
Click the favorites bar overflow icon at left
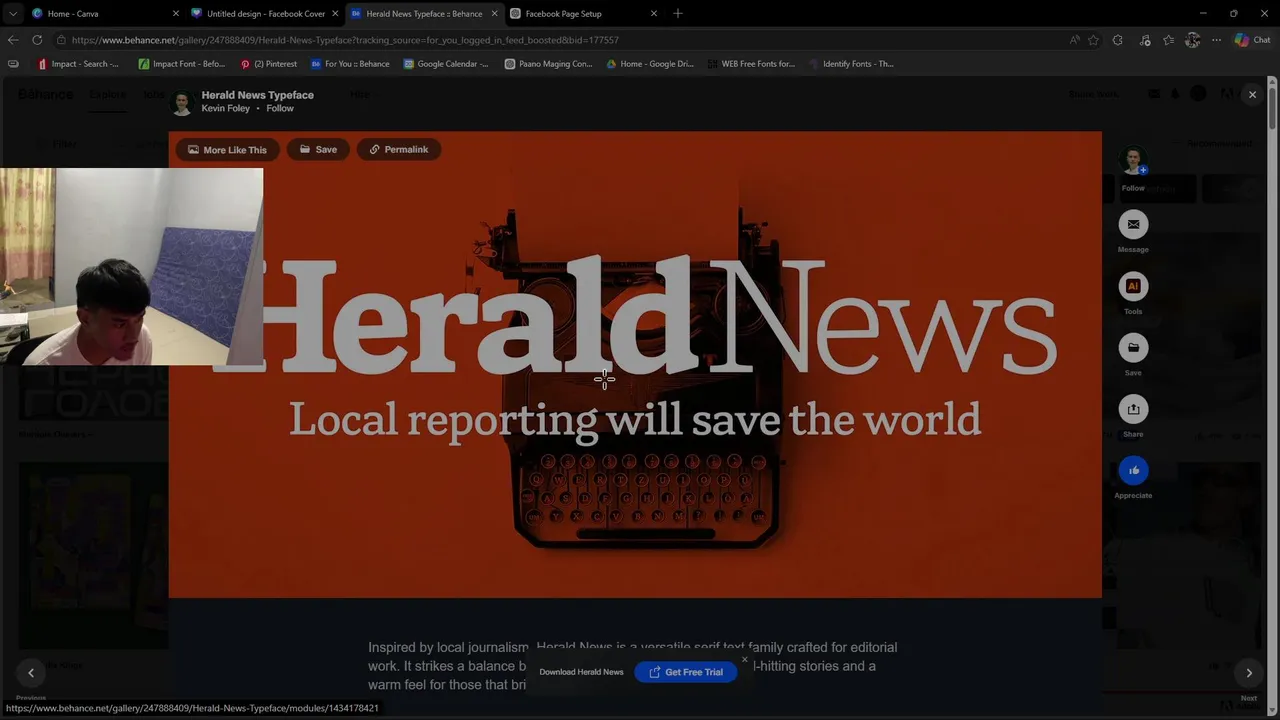coord(13,64)
